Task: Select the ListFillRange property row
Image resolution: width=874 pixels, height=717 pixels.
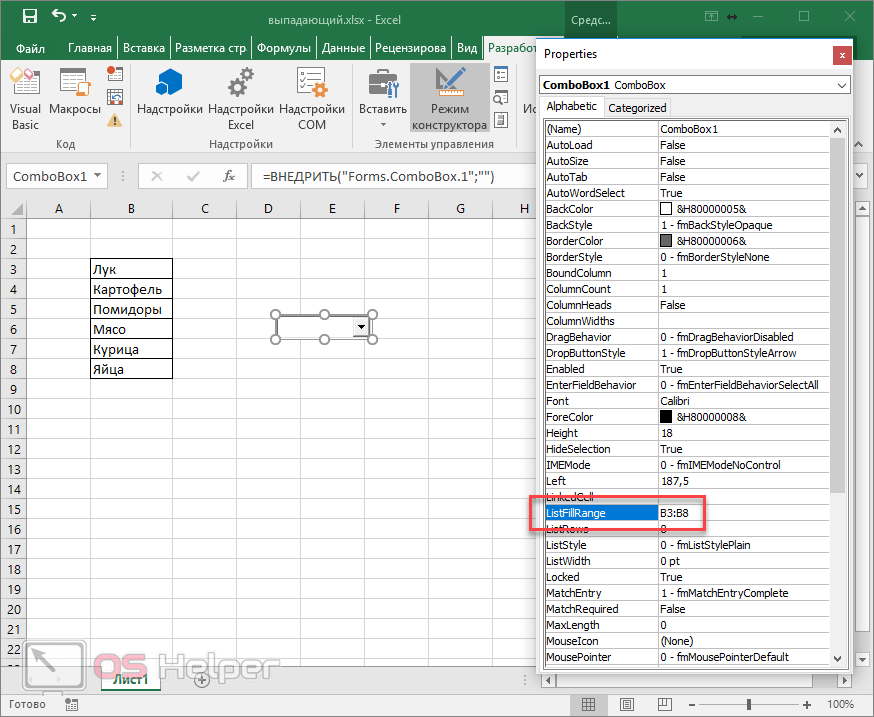Action: pyautogui.click(x=600, y=513)
